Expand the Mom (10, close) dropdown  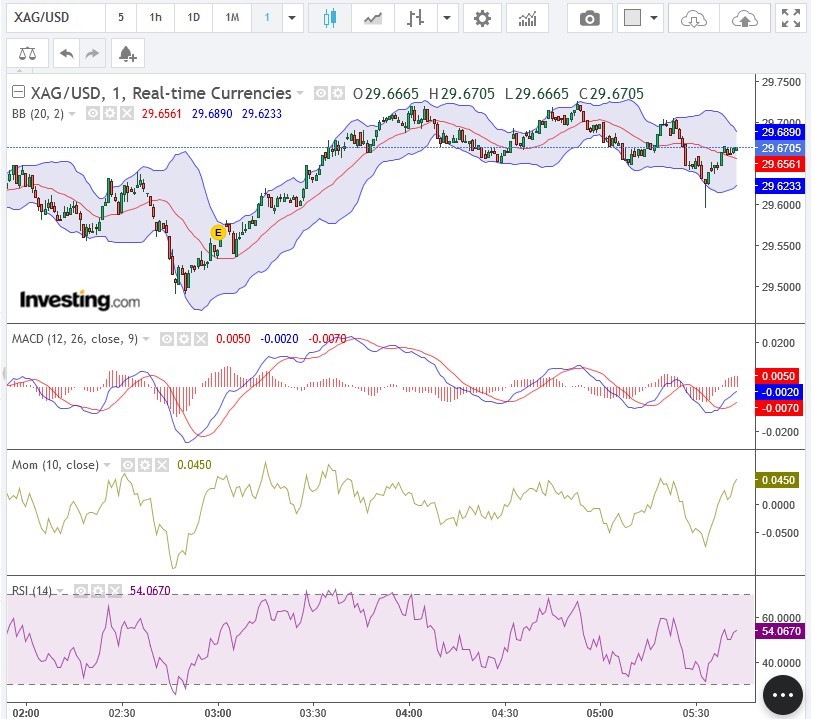click(x=107, y=465)
